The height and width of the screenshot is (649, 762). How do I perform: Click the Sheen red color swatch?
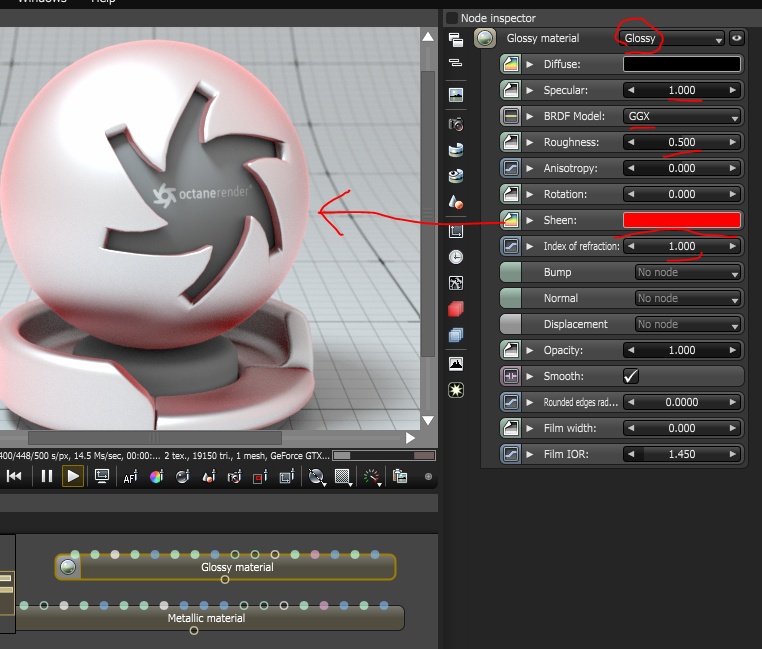682,220
